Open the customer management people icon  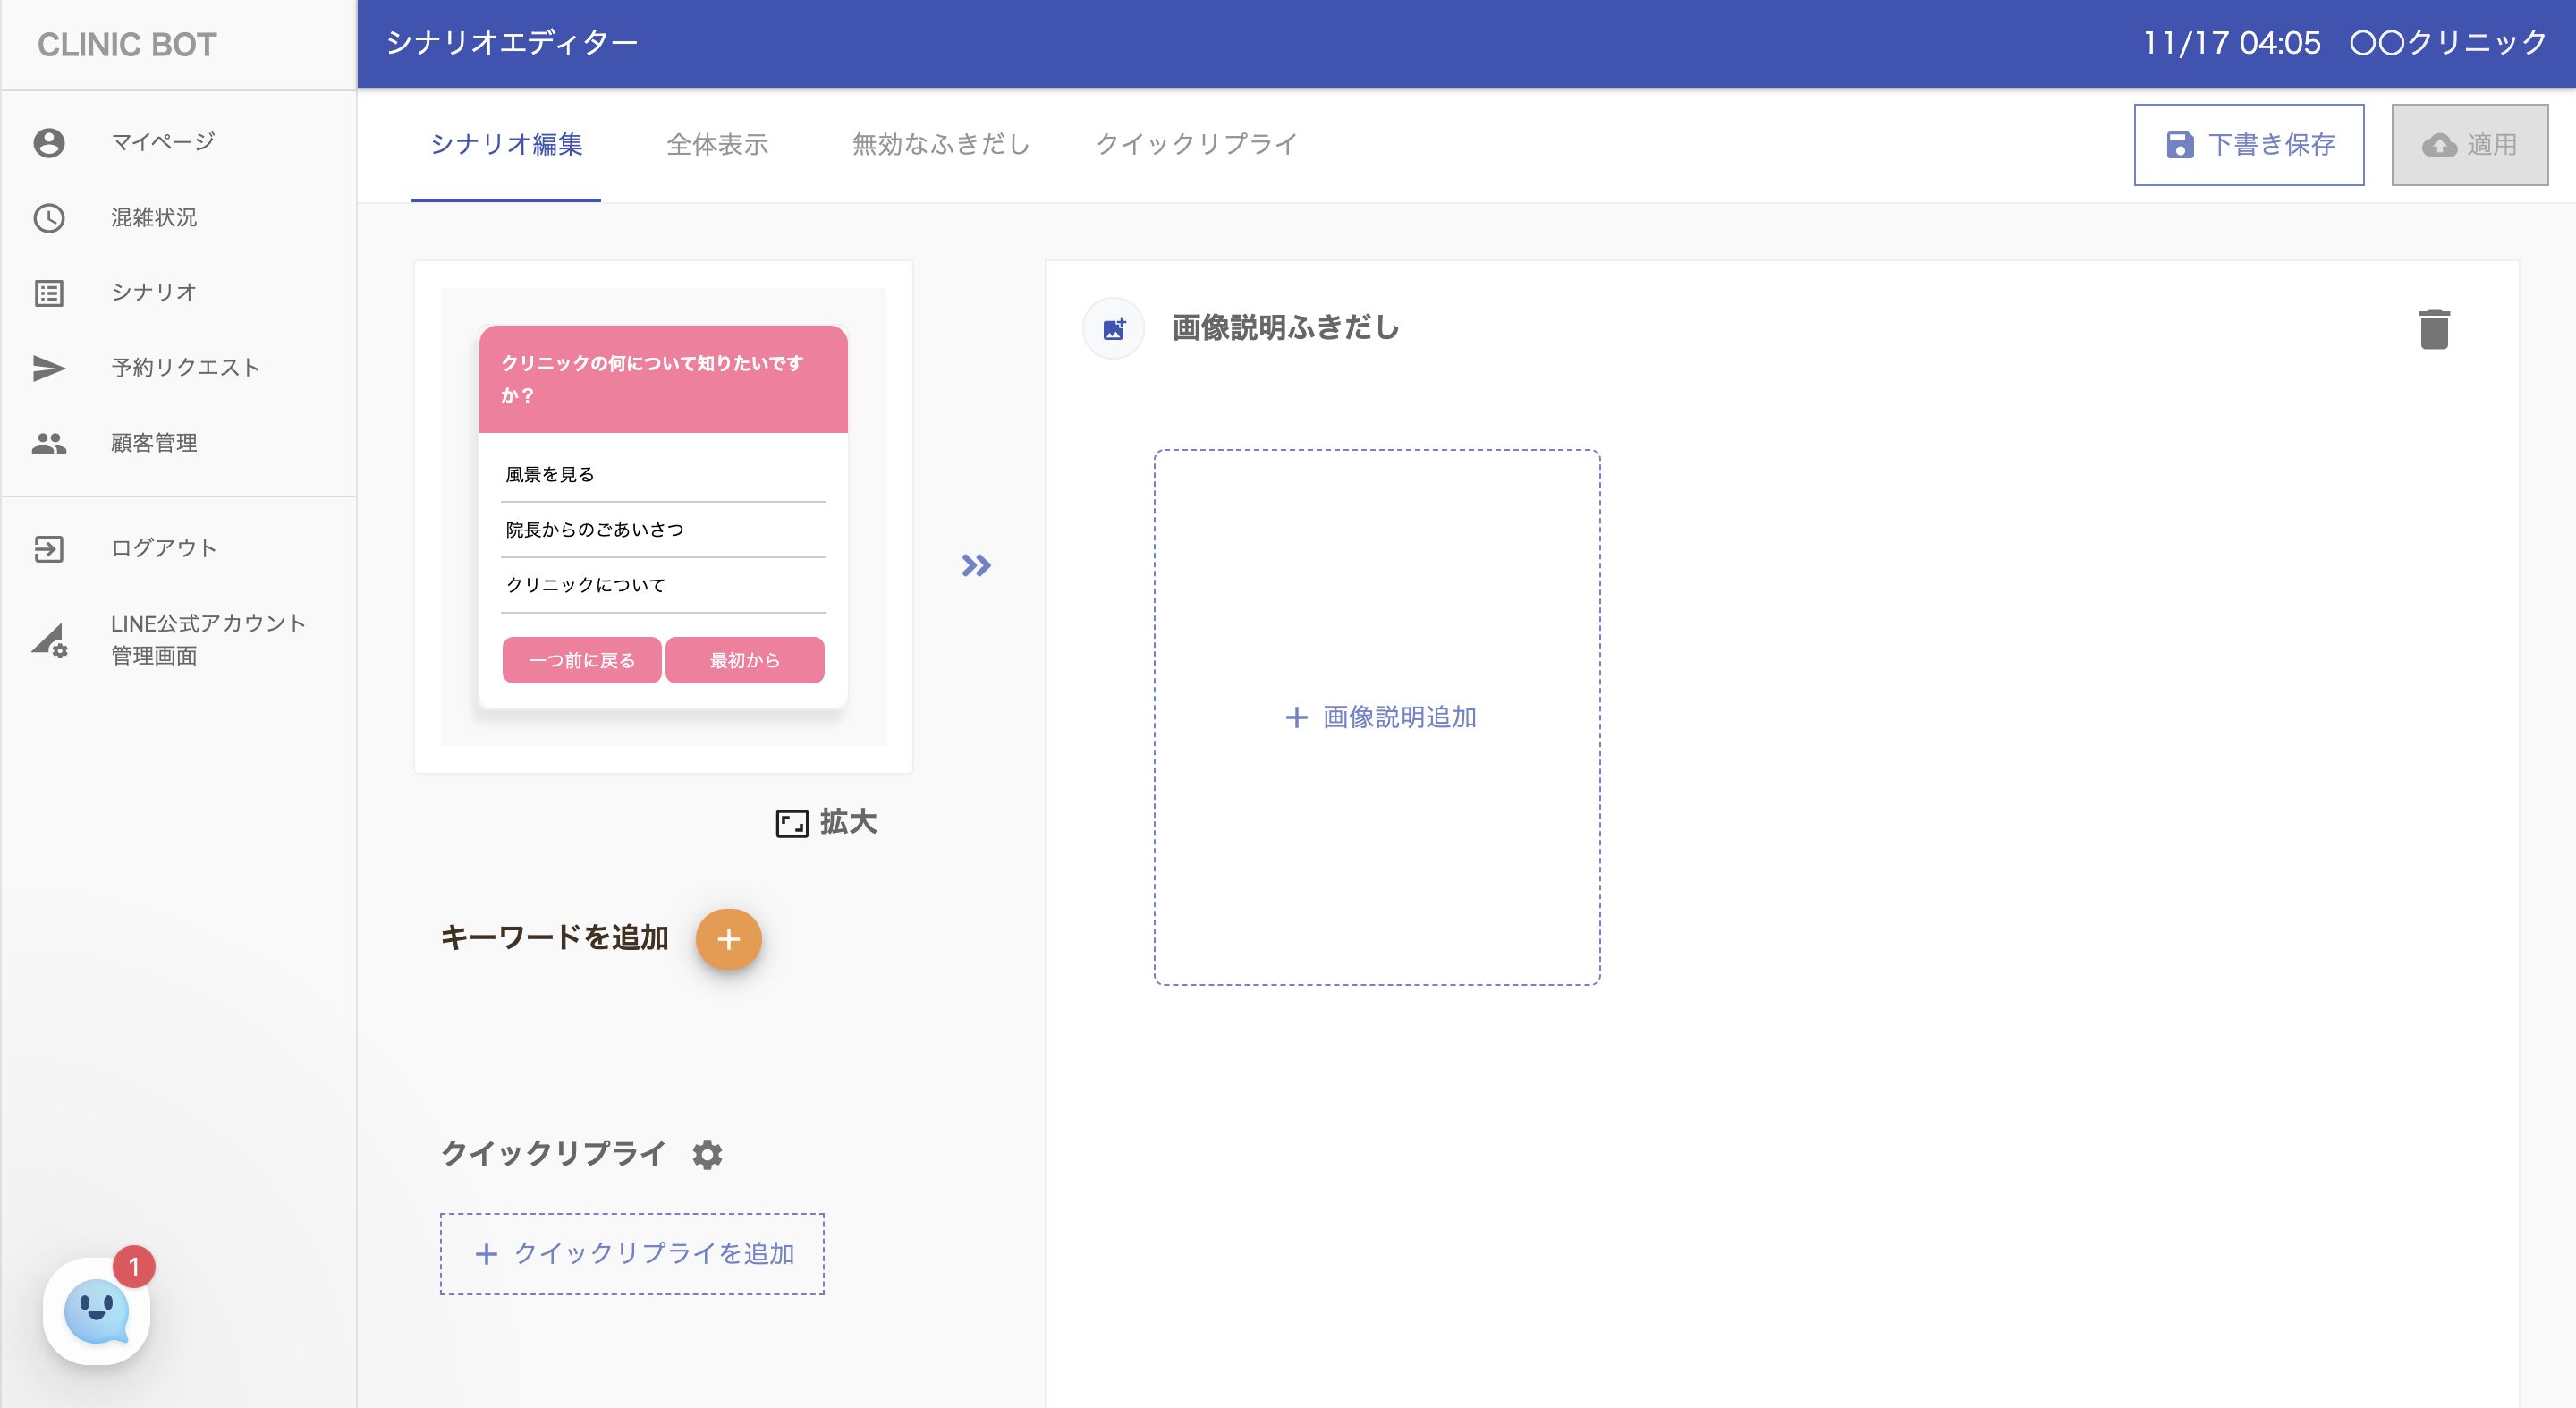pos(49,443)
